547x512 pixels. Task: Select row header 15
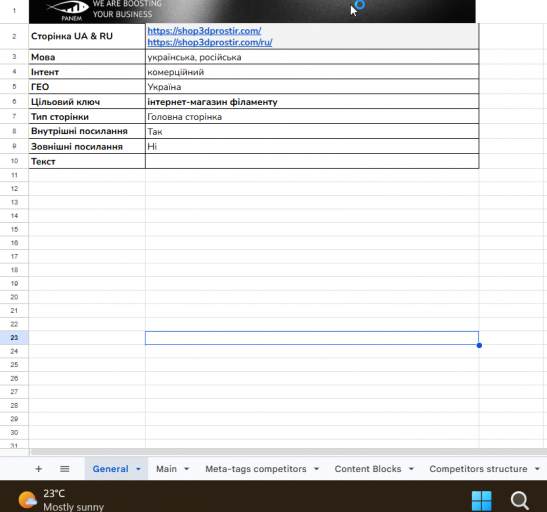pos(14,229)
